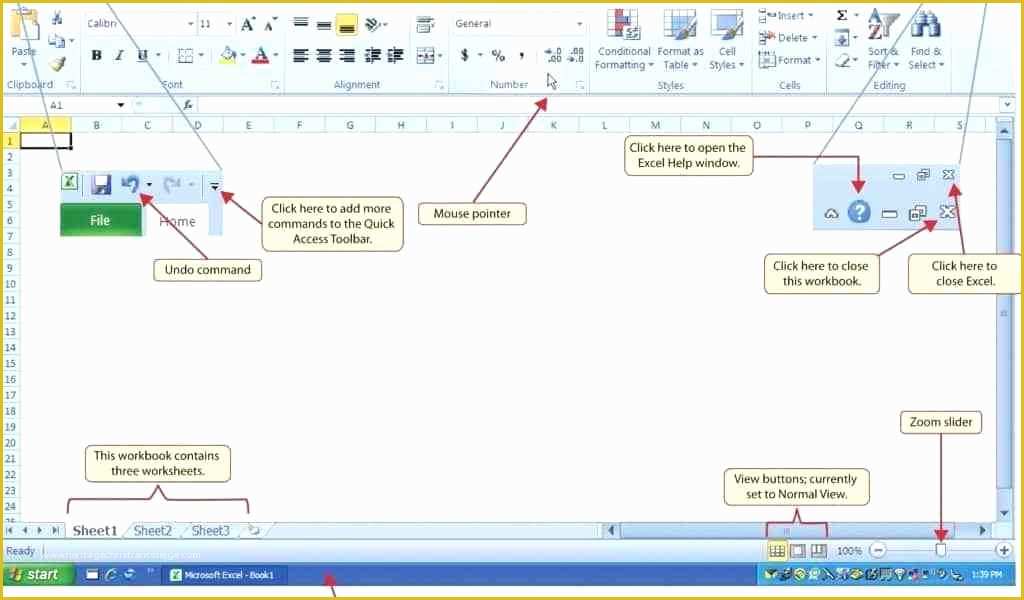The image size is (1024, 600).
Task: Click the Format cells button
Action: tap(790, 60)
